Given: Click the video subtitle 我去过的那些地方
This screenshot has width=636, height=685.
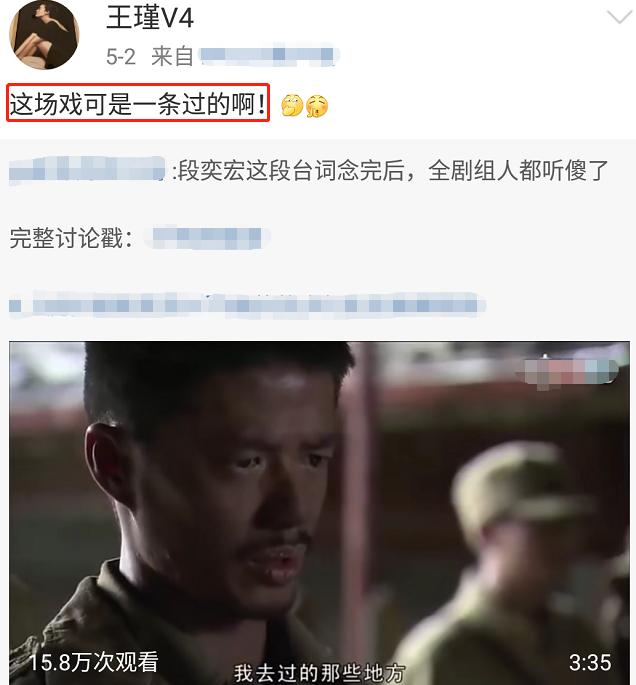Looking at the screenshot, I should (319, 673).
